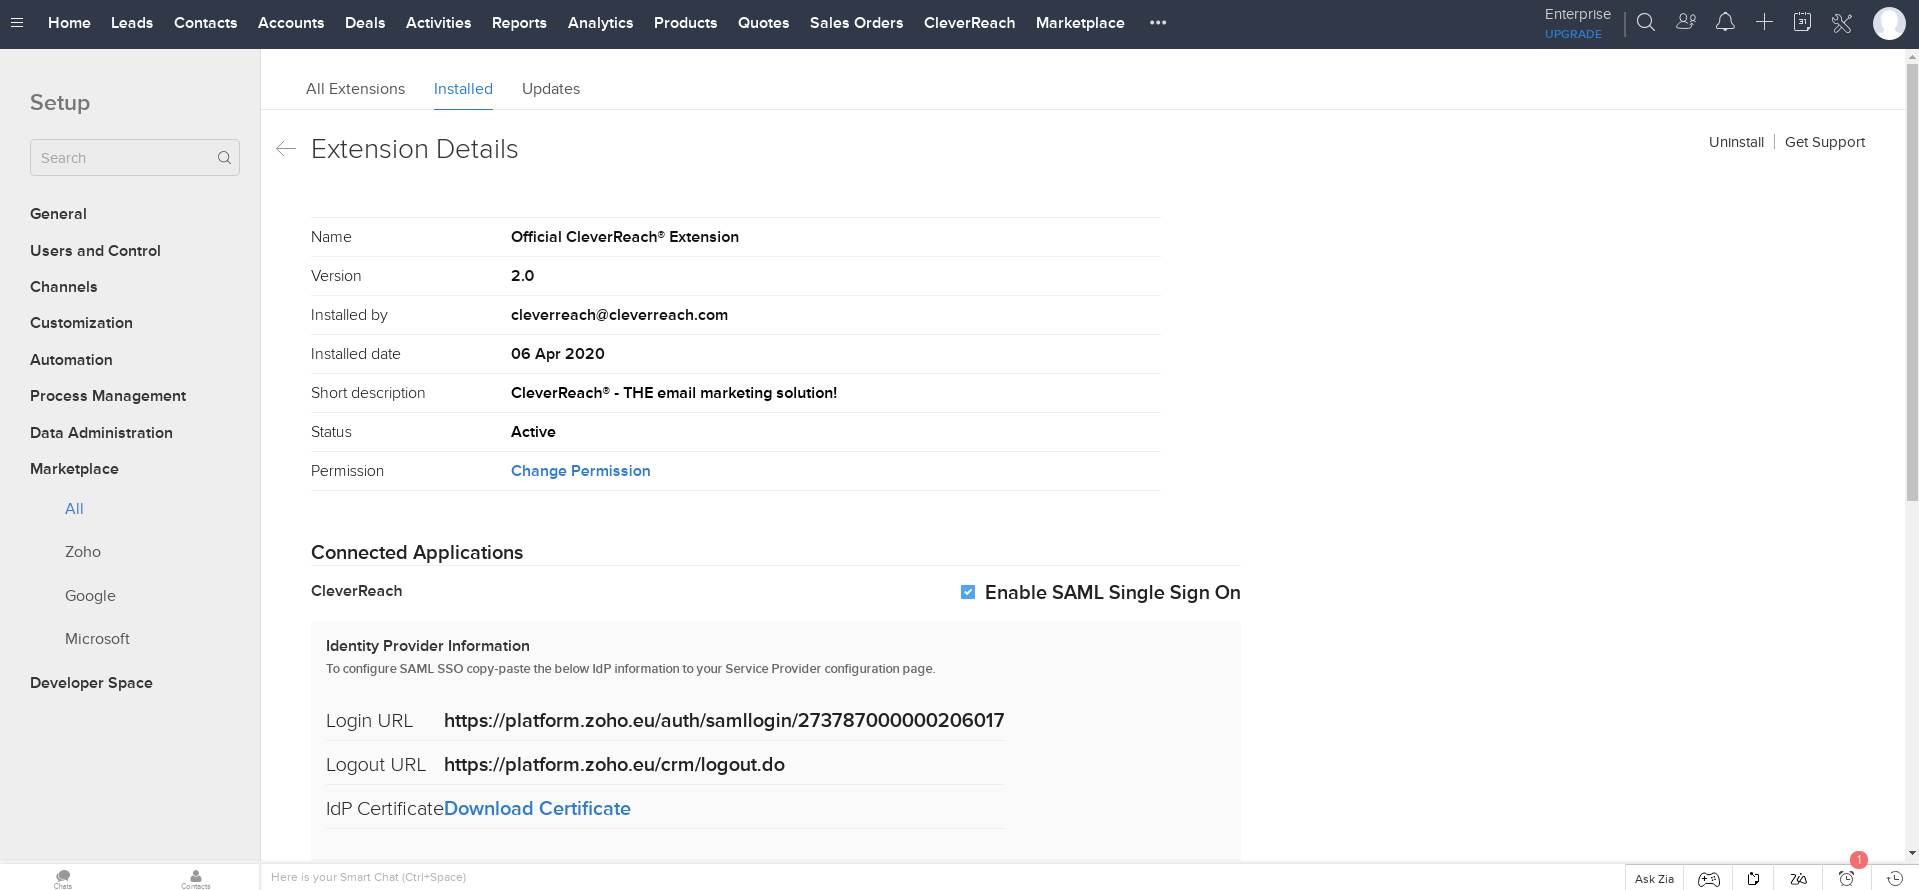Toggle Enable SAML Single Sign On checkbox
This screenshot has height=890, width=1919.
pos(968,592)
